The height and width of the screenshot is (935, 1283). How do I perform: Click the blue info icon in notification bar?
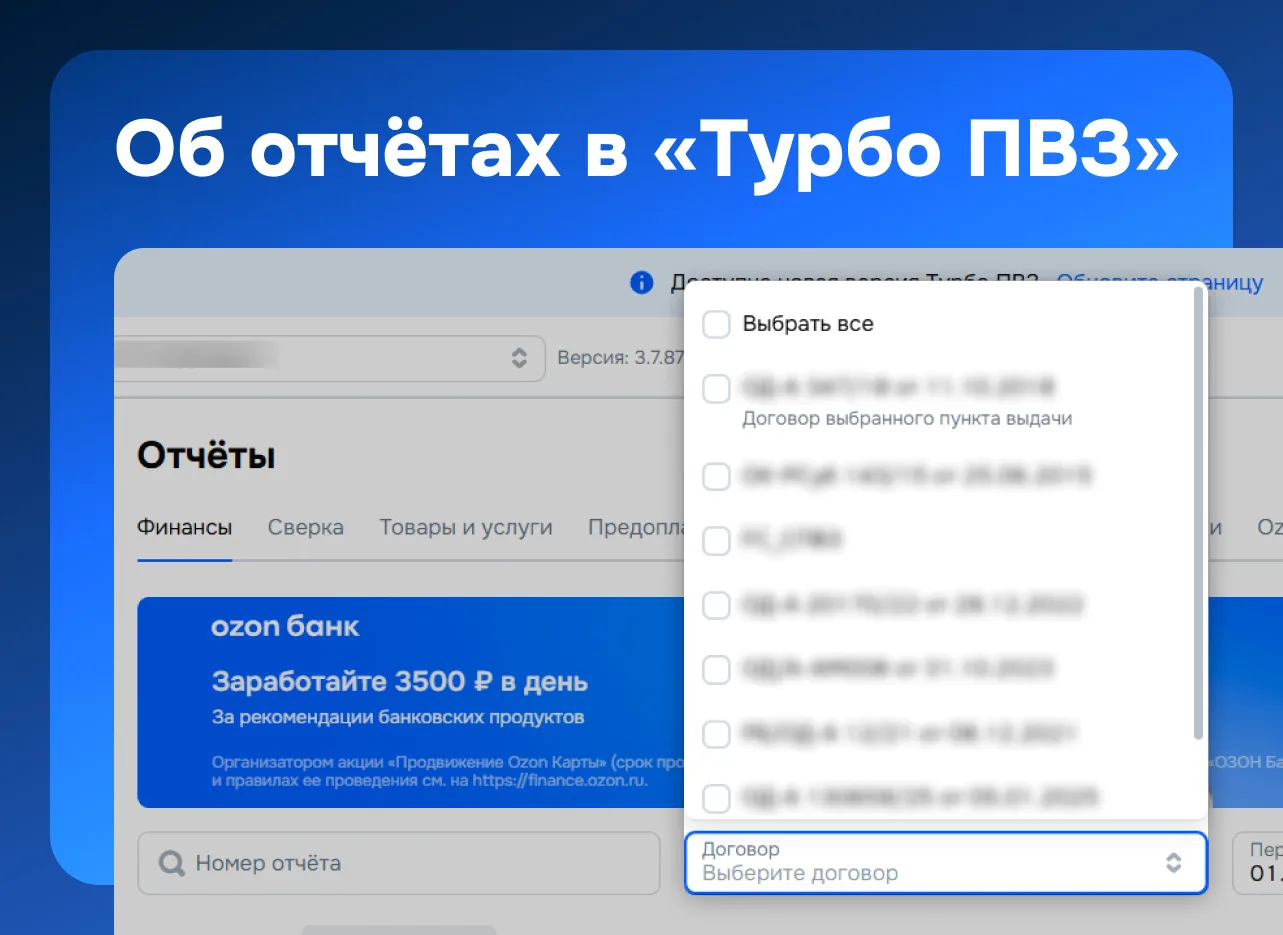pyautogui.click(x=641, y=283)
